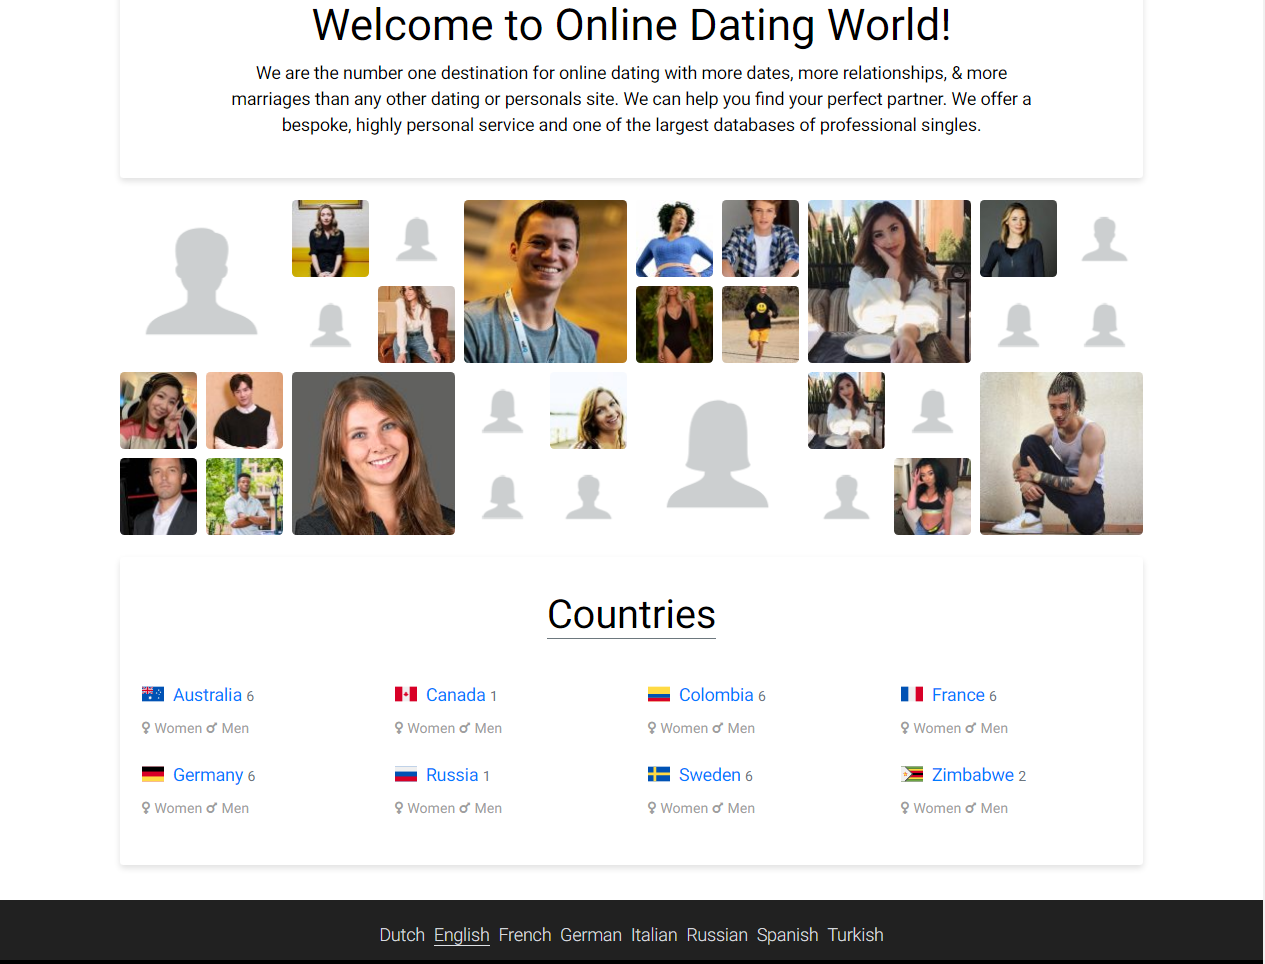Open the tattooed man sitting profile photo
The width and height of the screenshot is (1265, 964).
point(1061,453)
